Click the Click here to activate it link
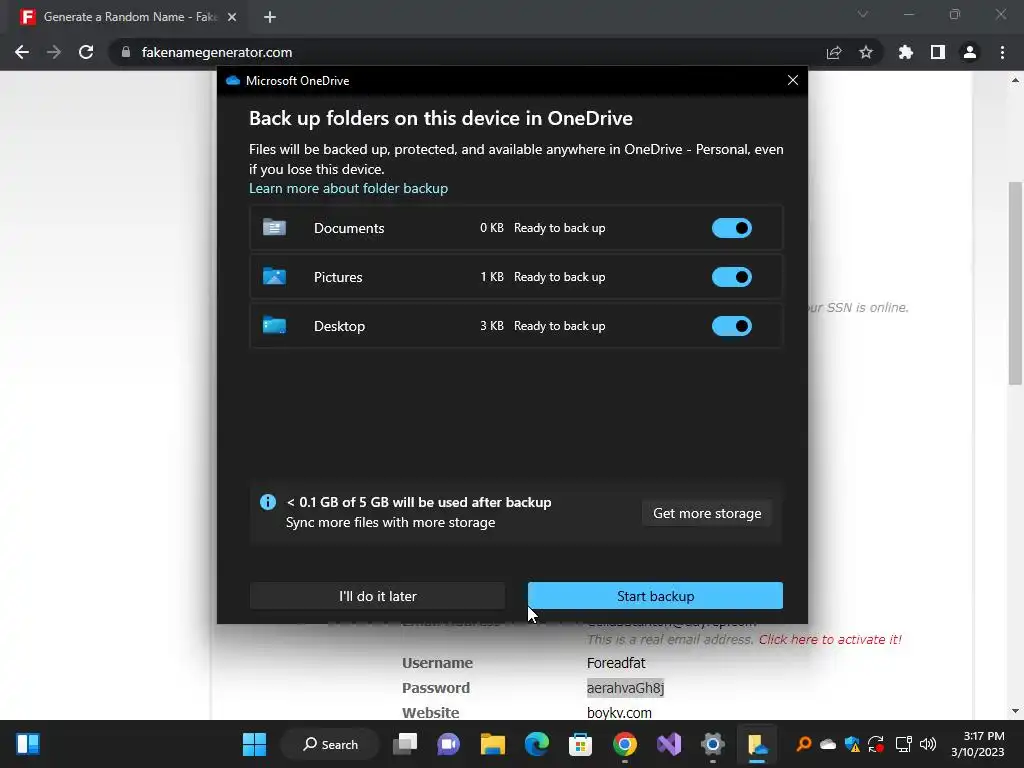This screenshot has width=1024, height=768. (830, 639)
